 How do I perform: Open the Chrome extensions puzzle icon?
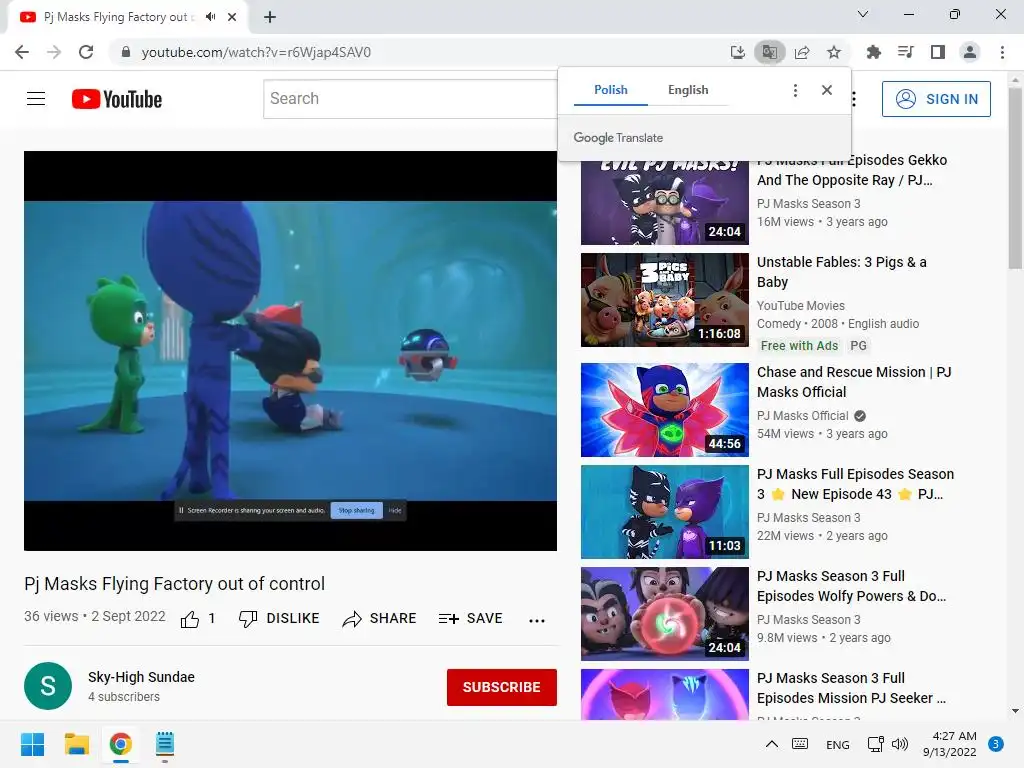click(x=873, y=52)
